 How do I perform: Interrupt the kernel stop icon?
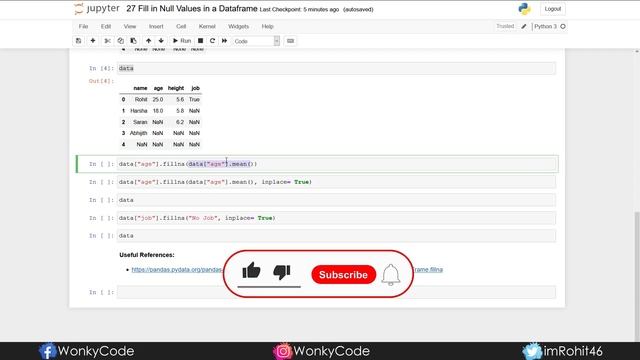(x=200, y=41)
